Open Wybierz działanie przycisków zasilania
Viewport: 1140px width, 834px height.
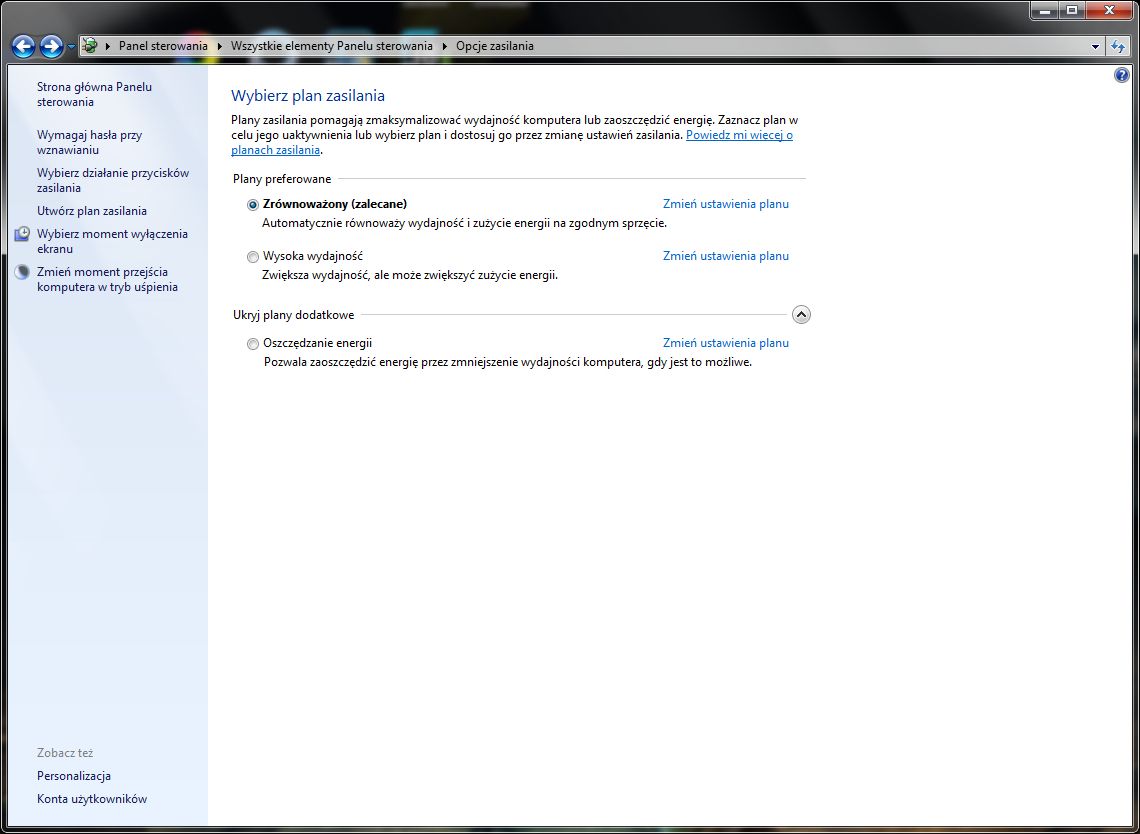pos(113,180)
